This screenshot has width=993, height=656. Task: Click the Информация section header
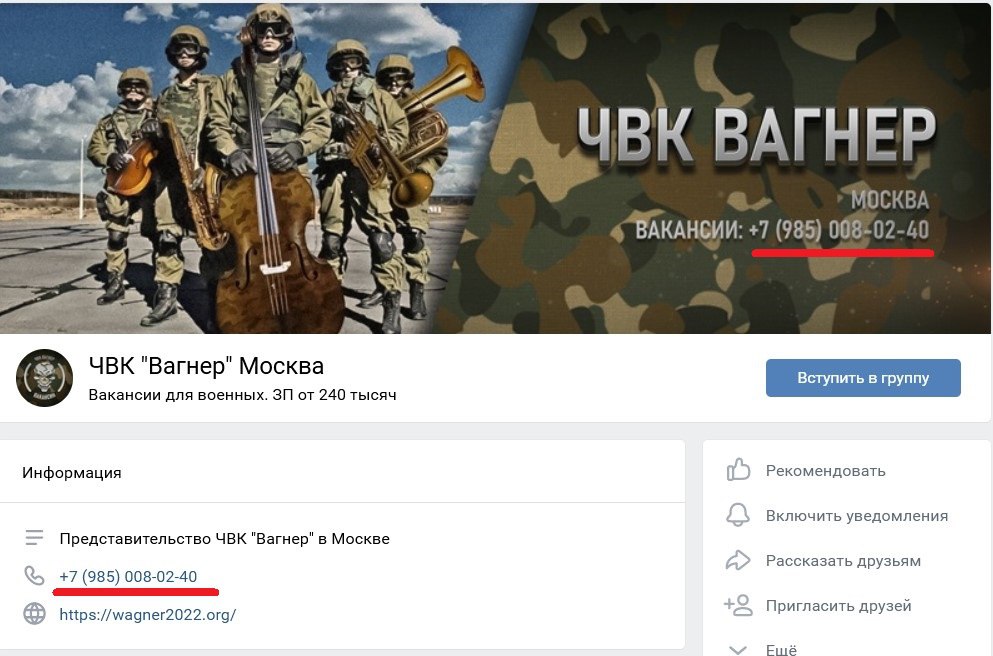click(72, 472)
